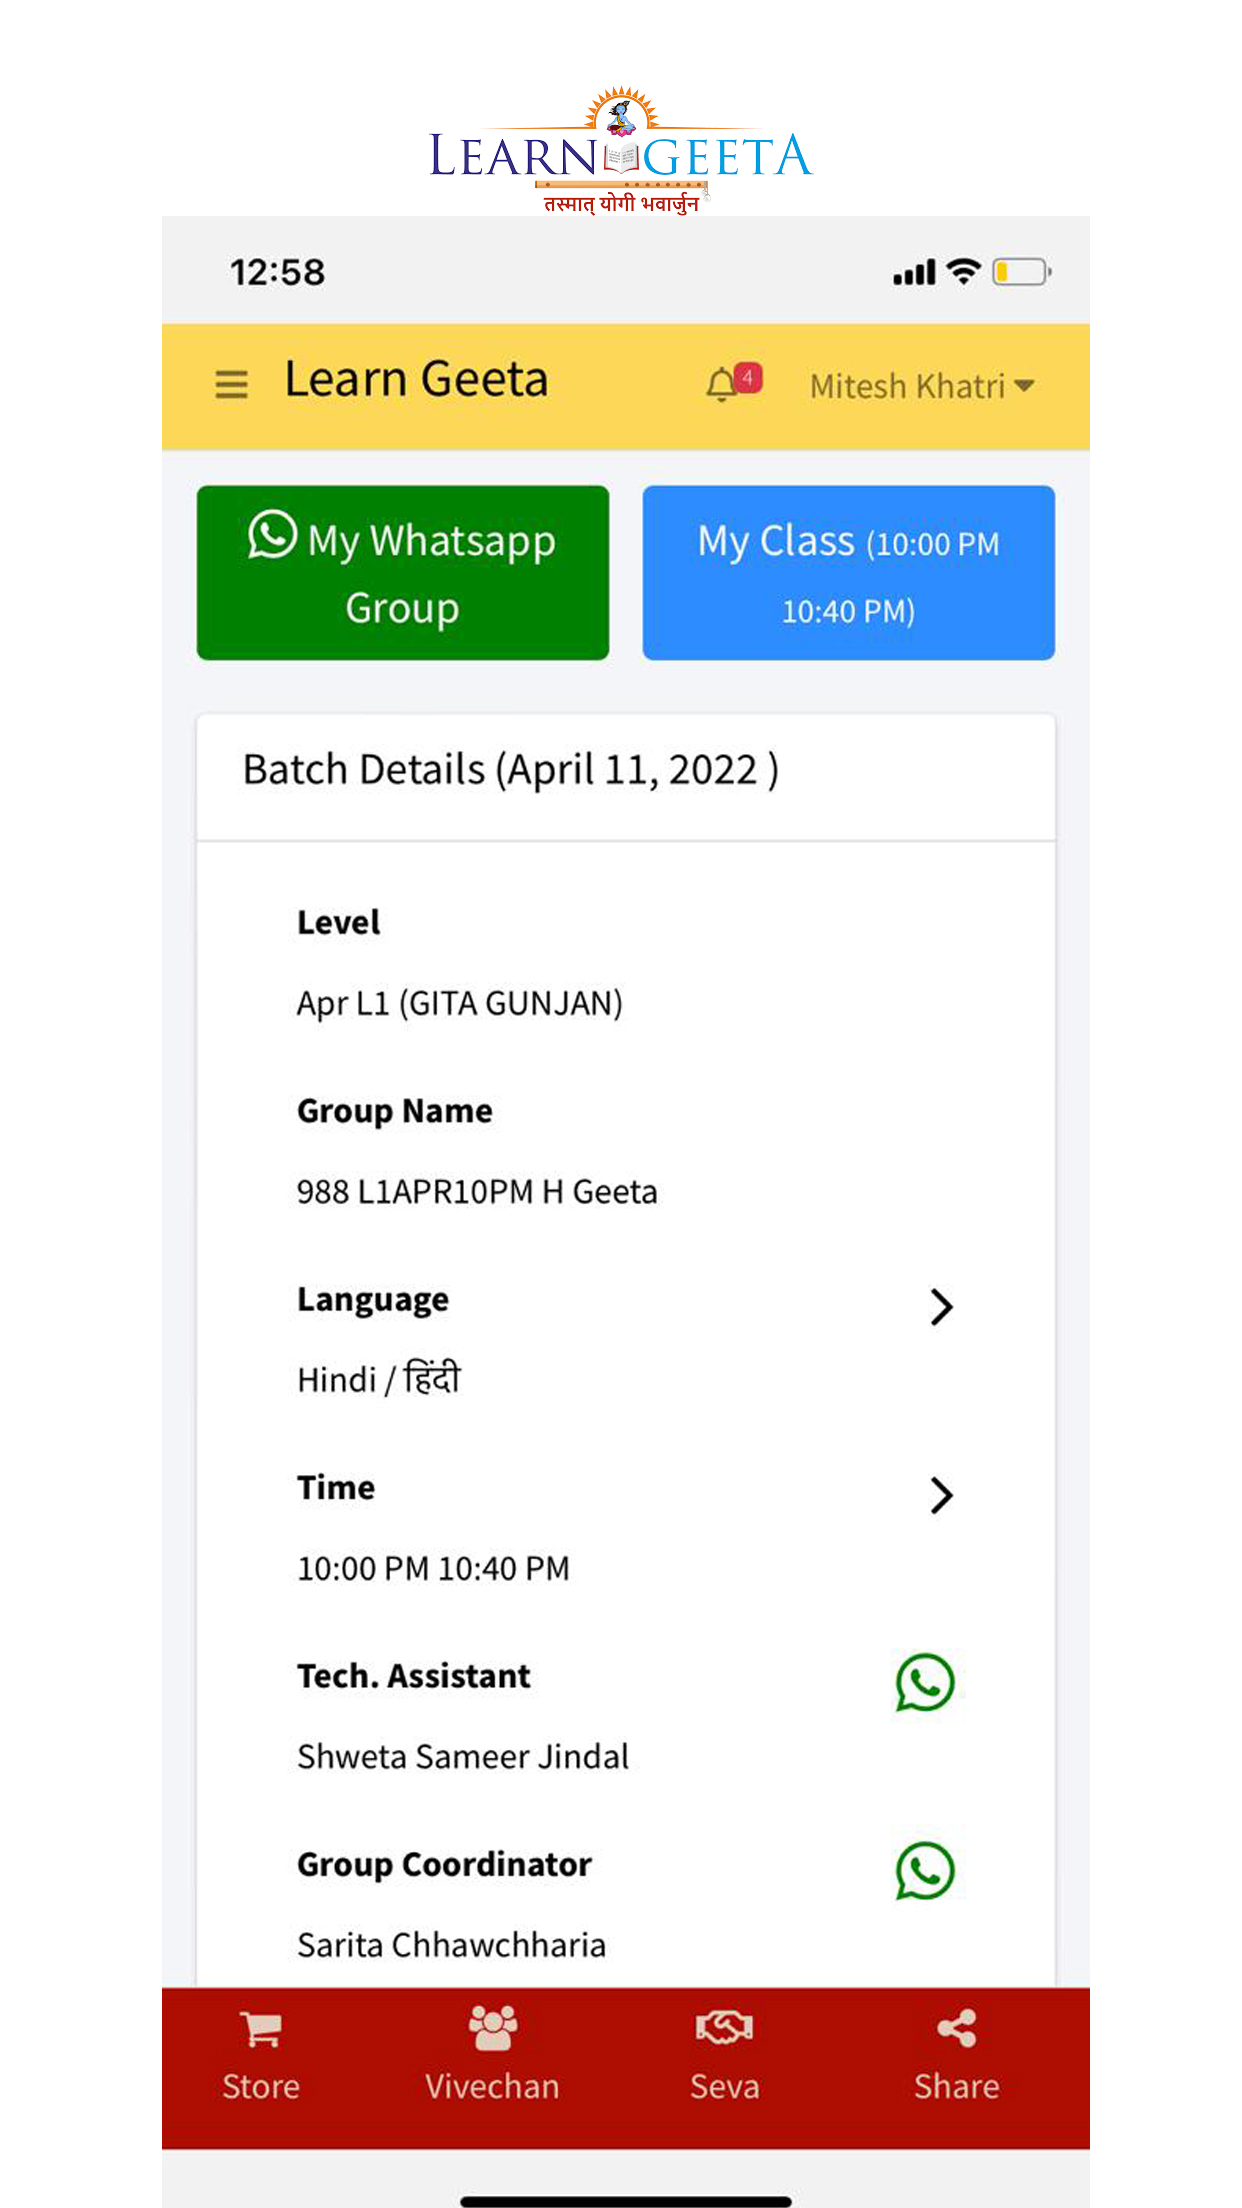The image size is (1242, 2208).
Task: Select the Hindi language value
Action: tap(379, 1379)
